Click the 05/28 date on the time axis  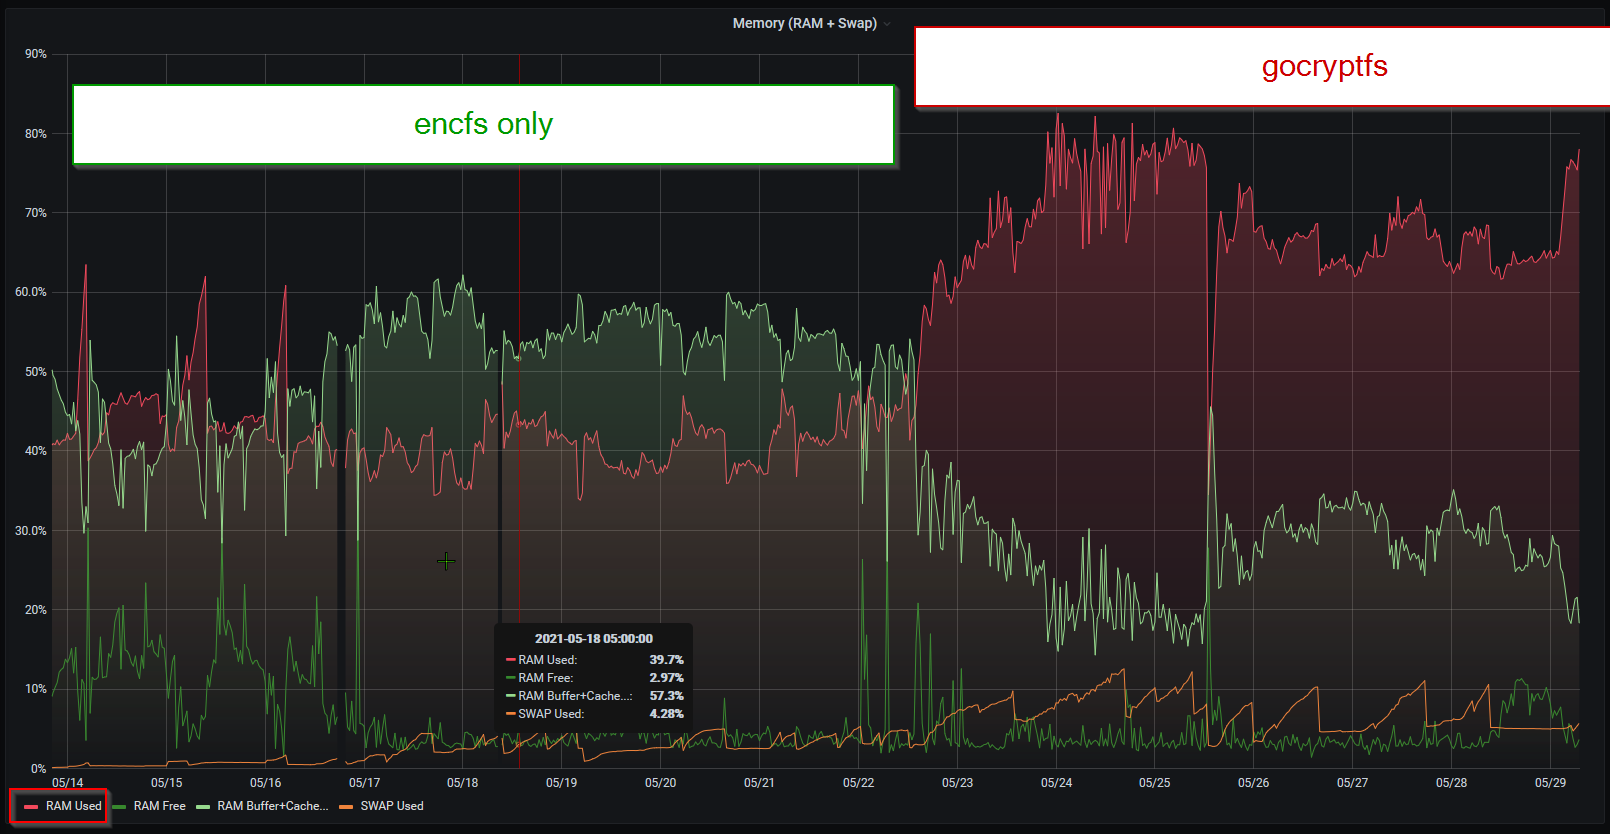(1452, 783)
